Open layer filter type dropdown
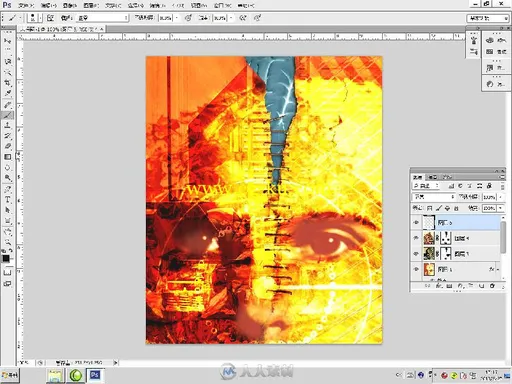512x384 pixels. coord(426,186)
